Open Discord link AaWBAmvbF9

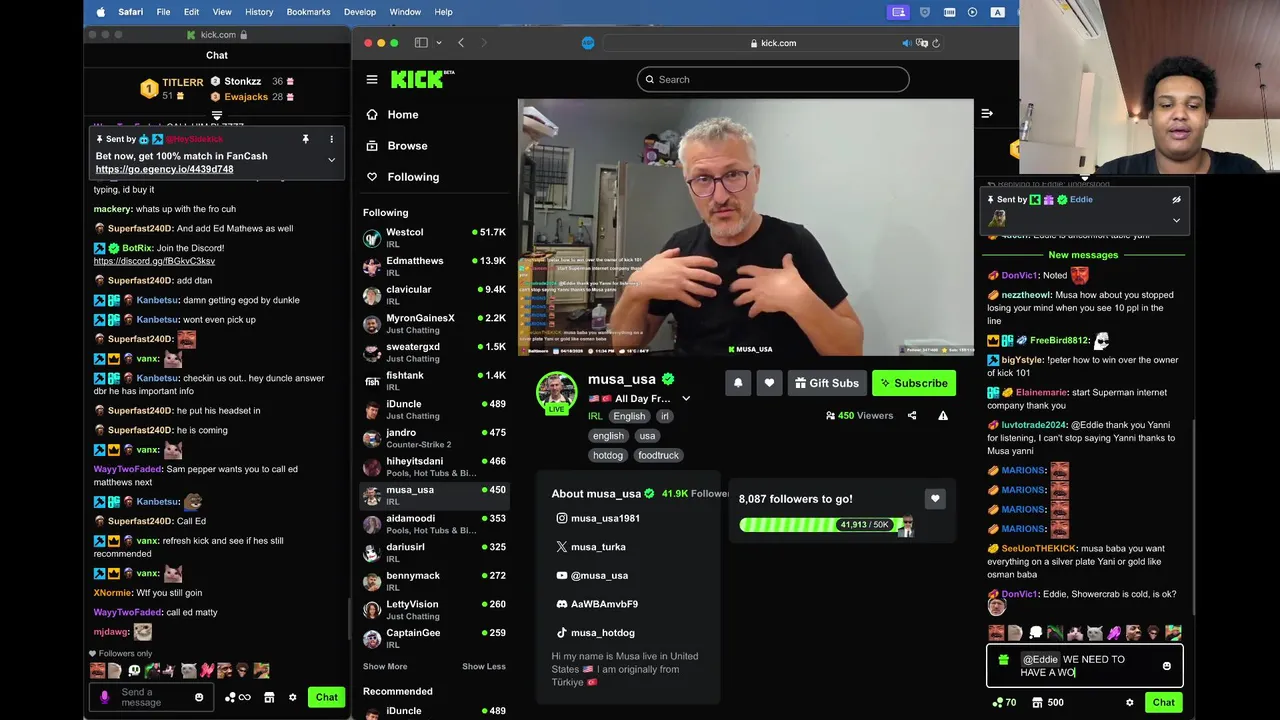point(597,604)
